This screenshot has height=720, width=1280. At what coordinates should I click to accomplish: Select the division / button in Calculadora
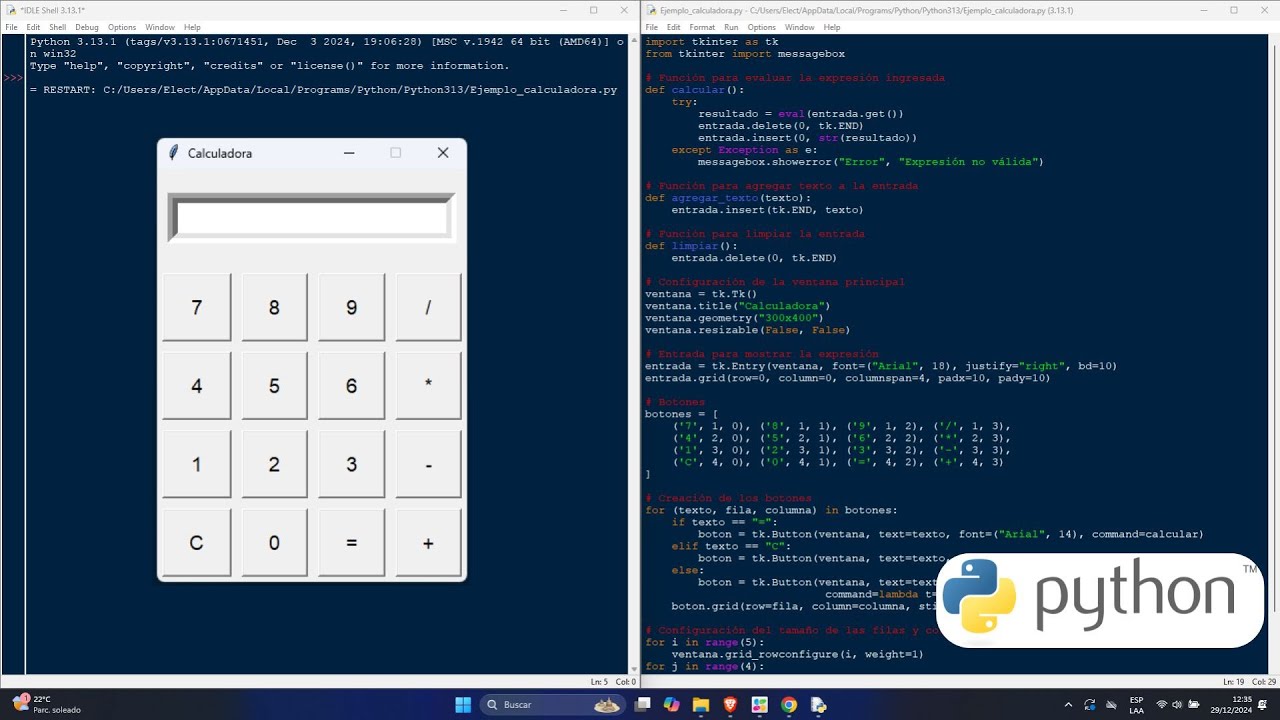tap(428, 307)
